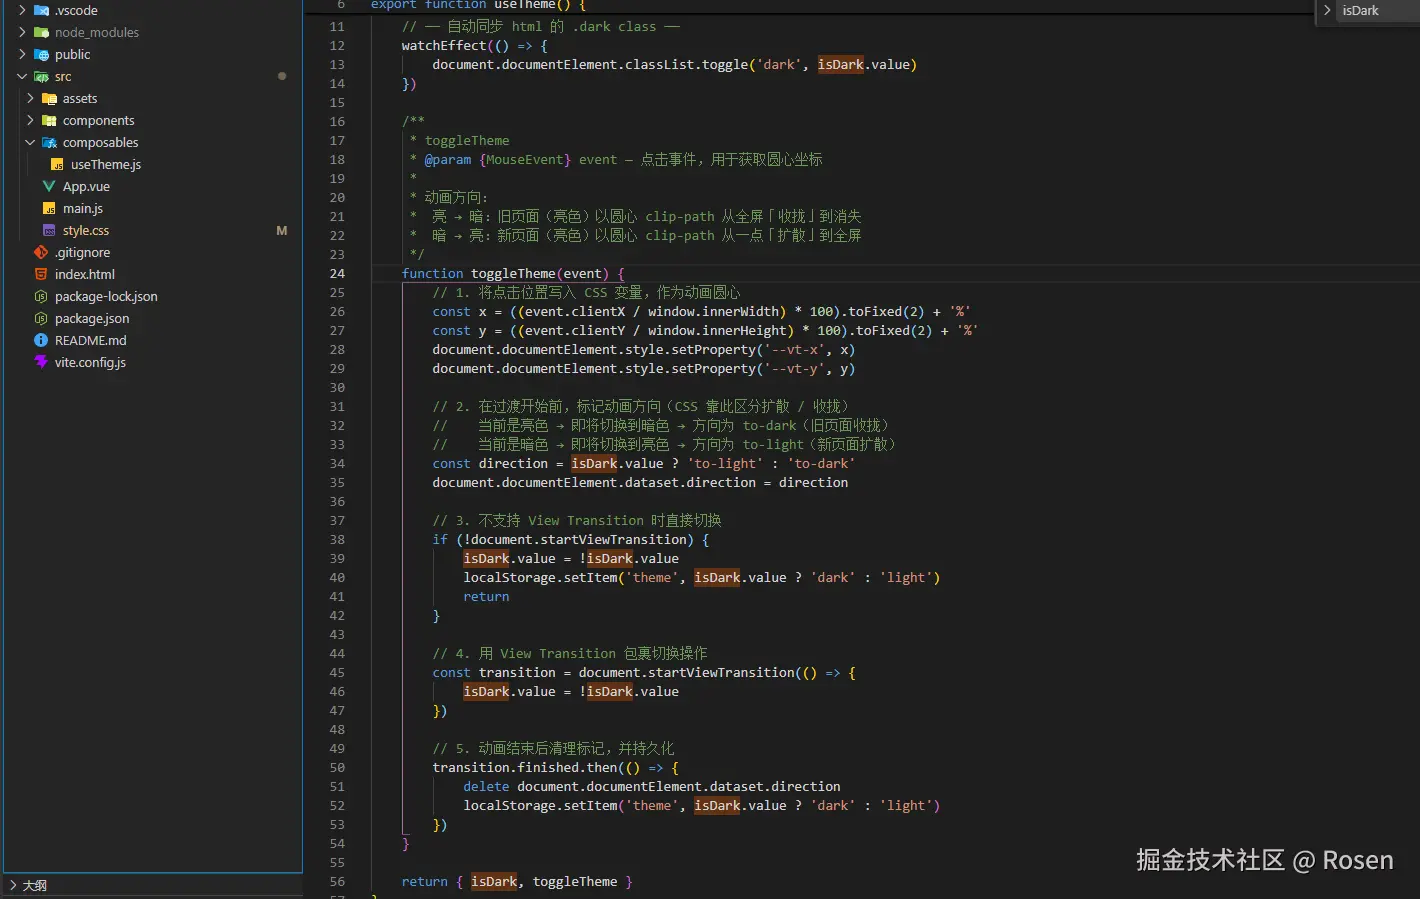Expand the assets folder chevron

point(30,98)
